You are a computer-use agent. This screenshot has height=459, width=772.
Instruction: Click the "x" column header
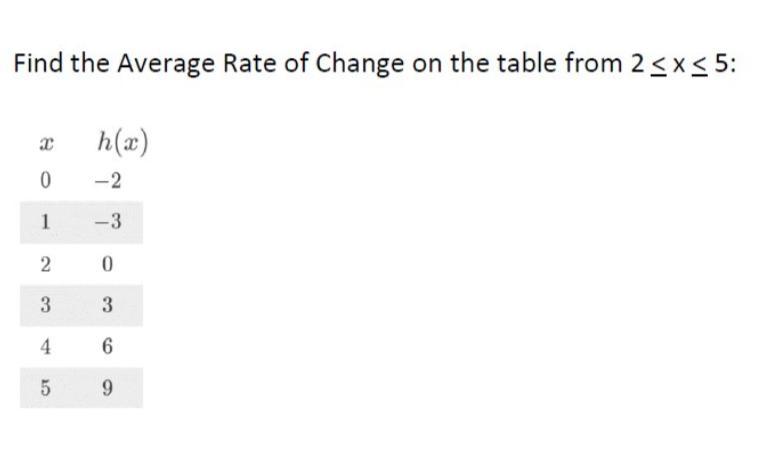(x=45, y=144)
